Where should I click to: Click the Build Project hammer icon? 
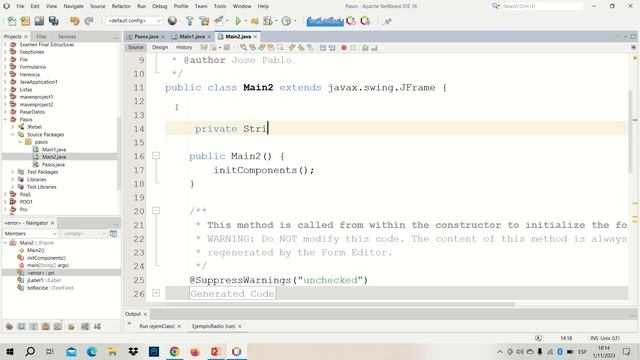click(189, 21)
